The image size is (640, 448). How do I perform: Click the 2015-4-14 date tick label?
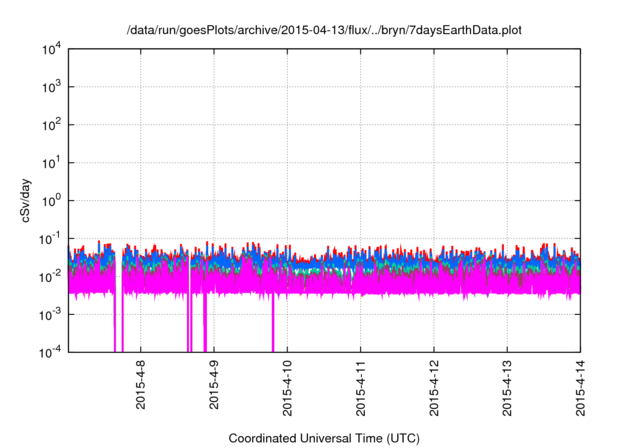click(x=580, y=388)
